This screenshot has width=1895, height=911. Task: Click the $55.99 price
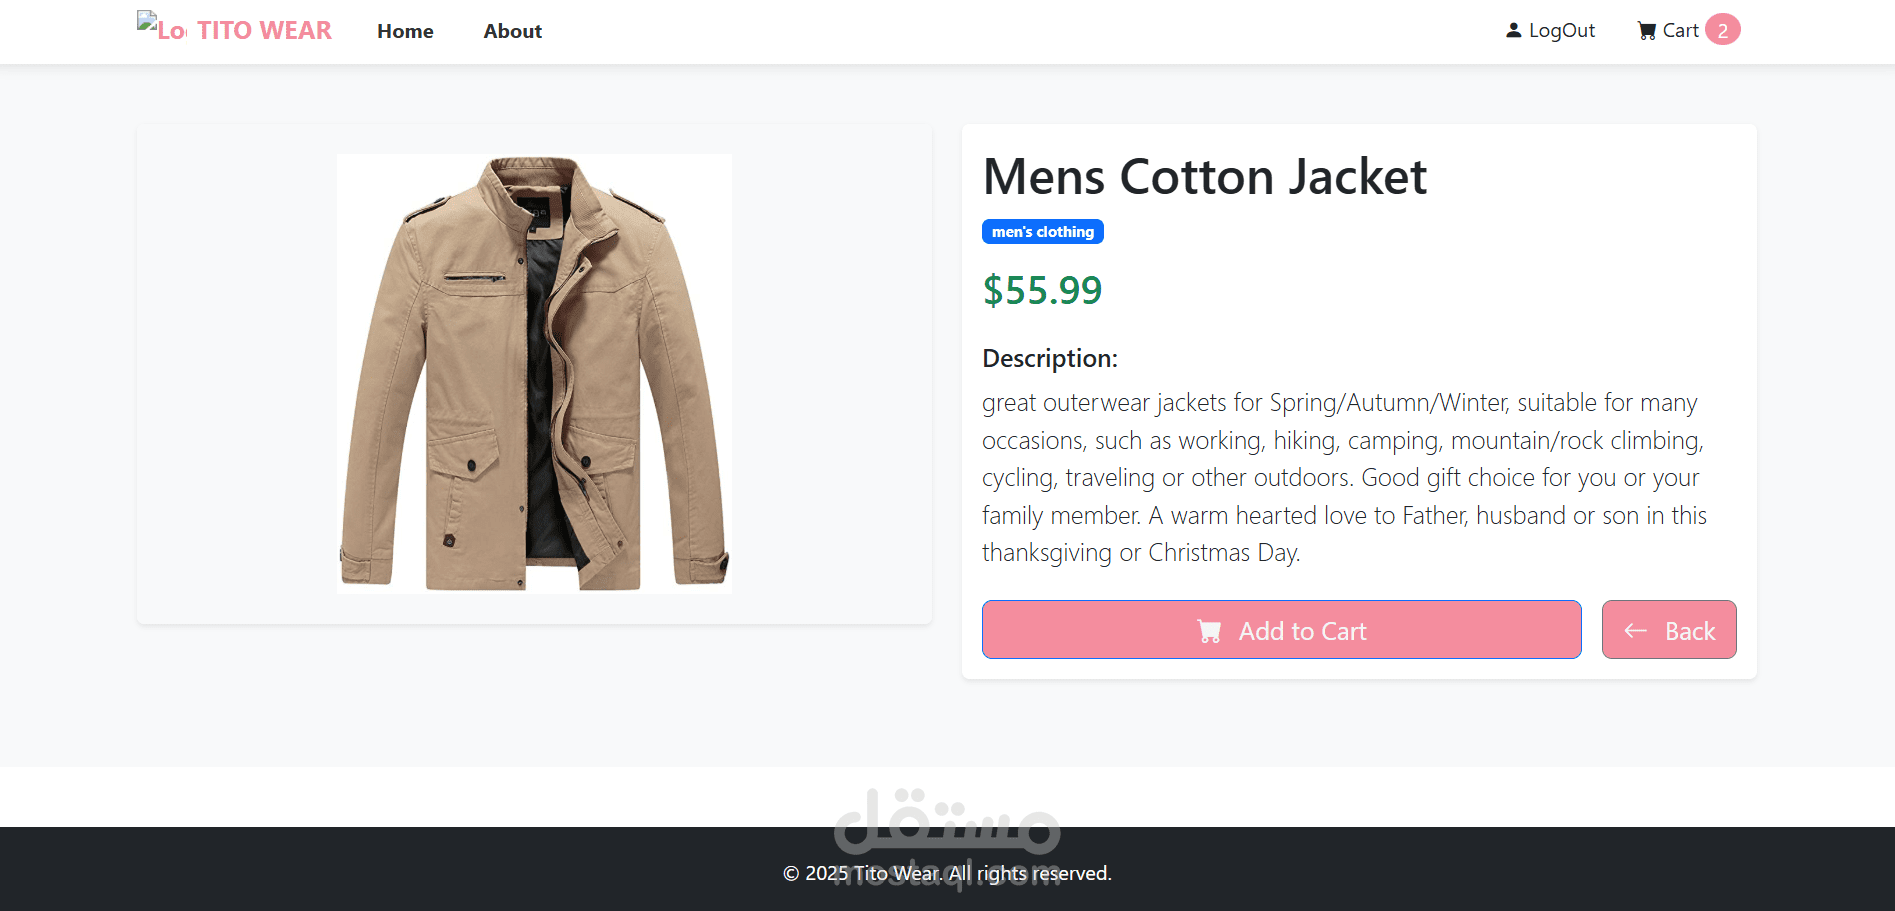pyautogui.click(x=1042, y=291)
